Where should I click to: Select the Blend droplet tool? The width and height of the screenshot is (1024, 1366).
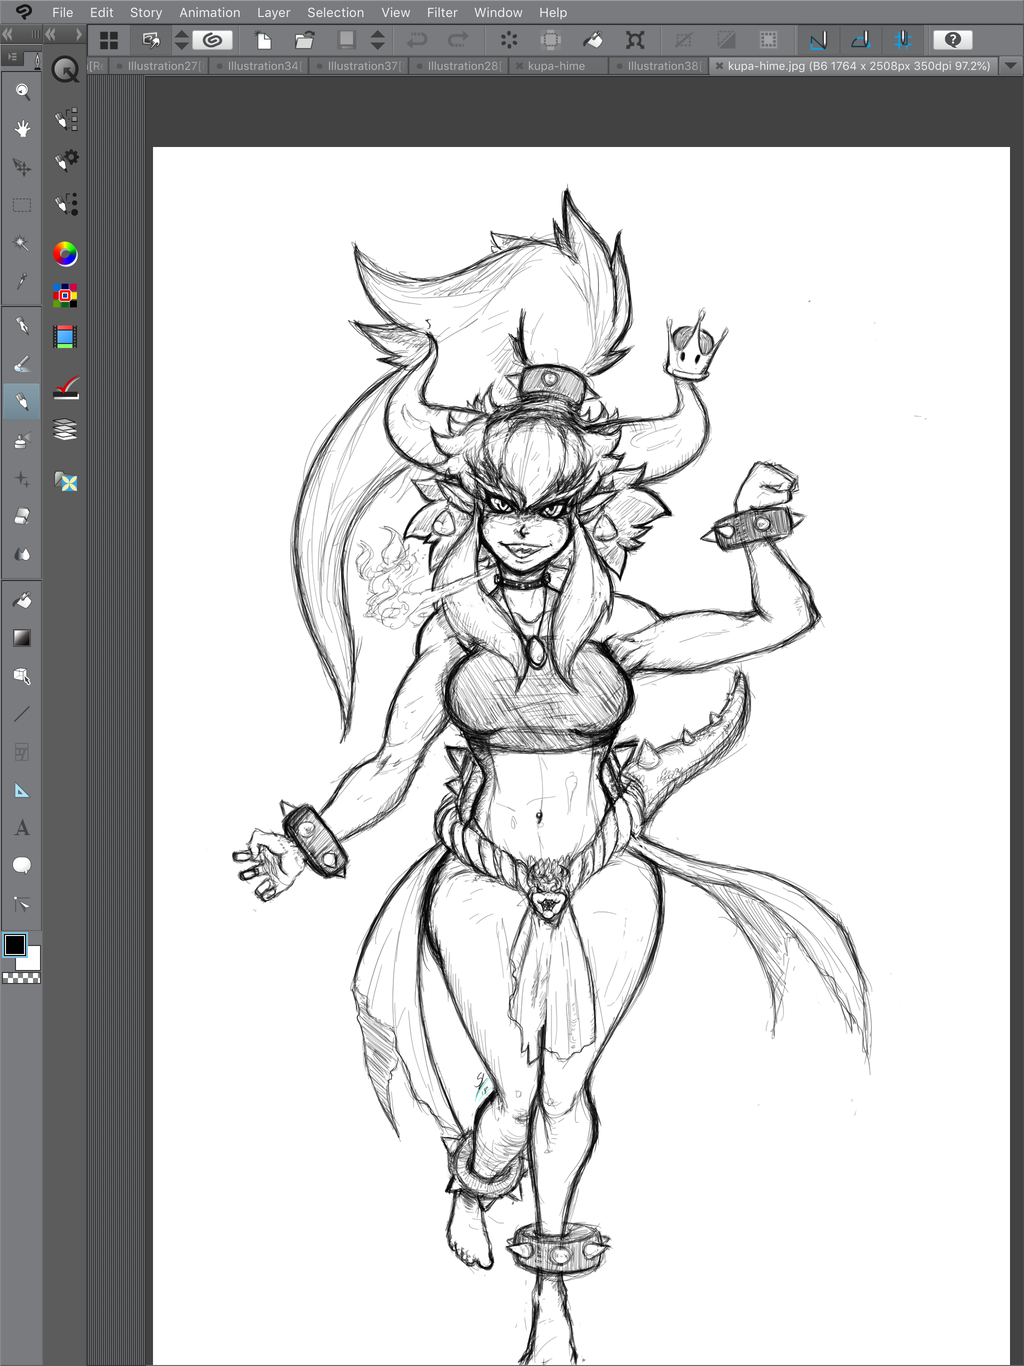pyautogui.click(x=22, y=555)
